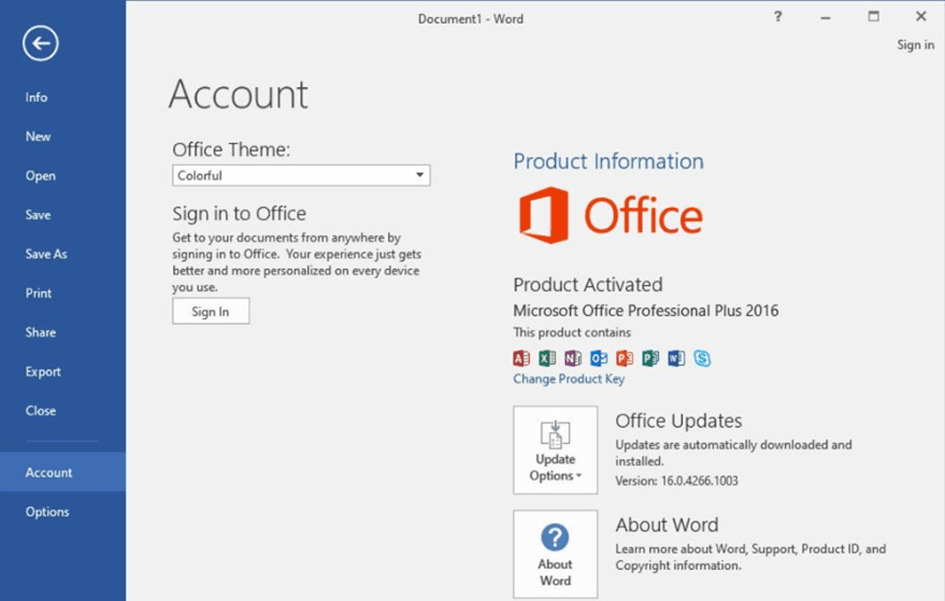Click the Outlook icon in product list

pyautogui.click(x=599, y=358)
